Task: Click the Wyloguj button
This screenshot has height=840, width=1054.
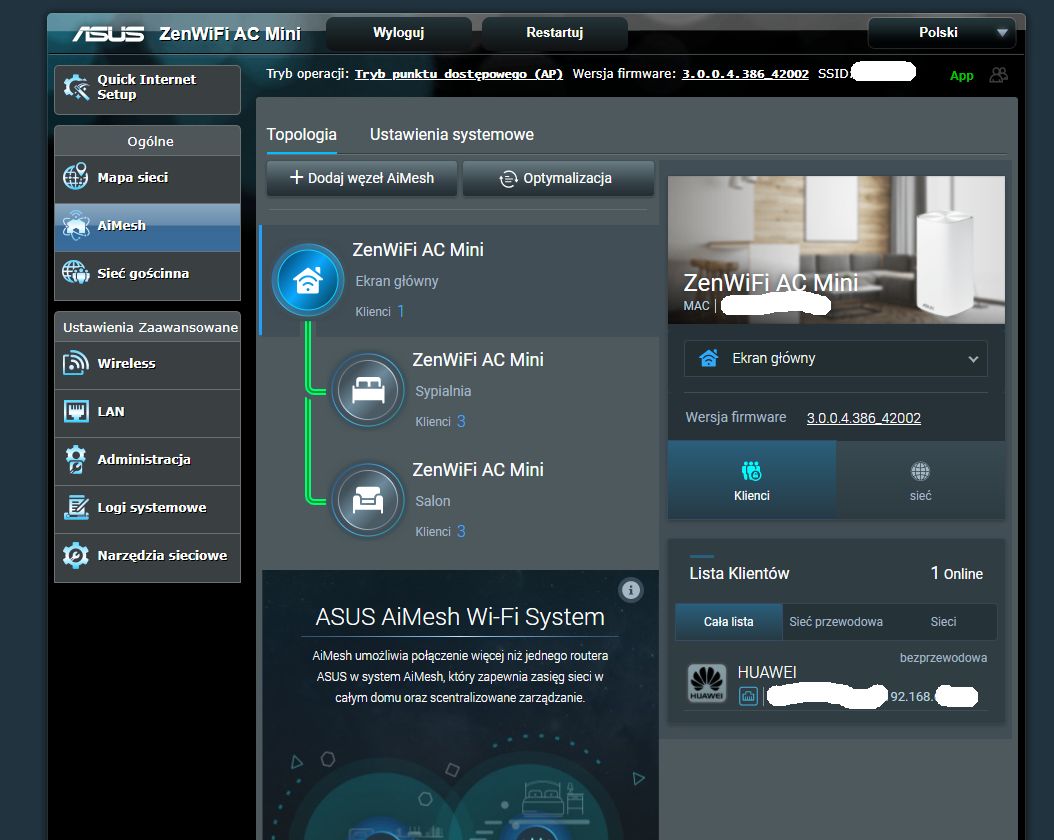Action: 399,33
